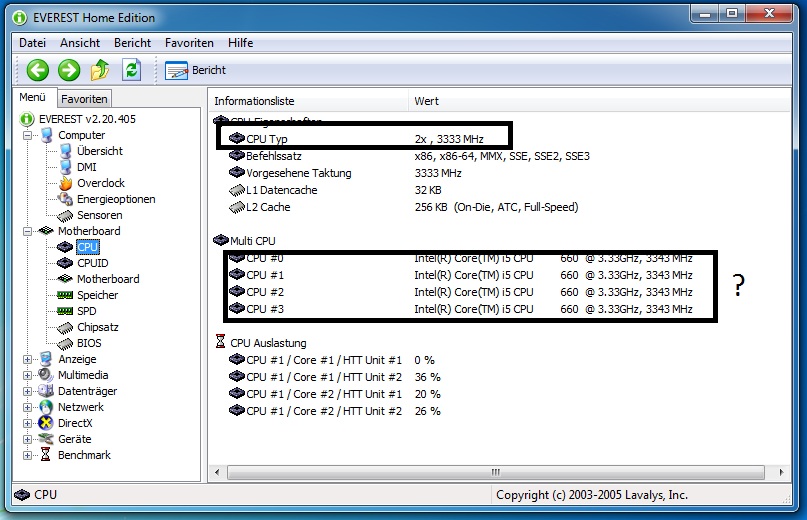807x520 pixels.
Task: Open SPD memory module icon
Action: [x=65, y=311]
